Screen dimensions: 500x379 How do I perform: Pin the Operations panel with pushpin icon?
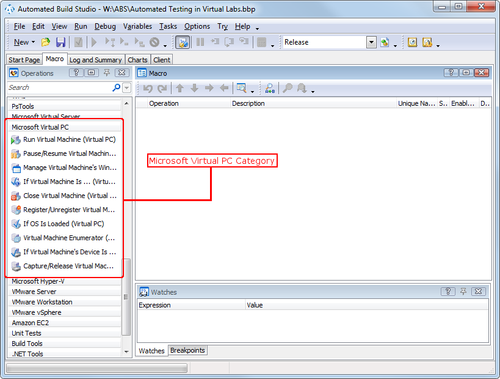click(x=107, y=73)
